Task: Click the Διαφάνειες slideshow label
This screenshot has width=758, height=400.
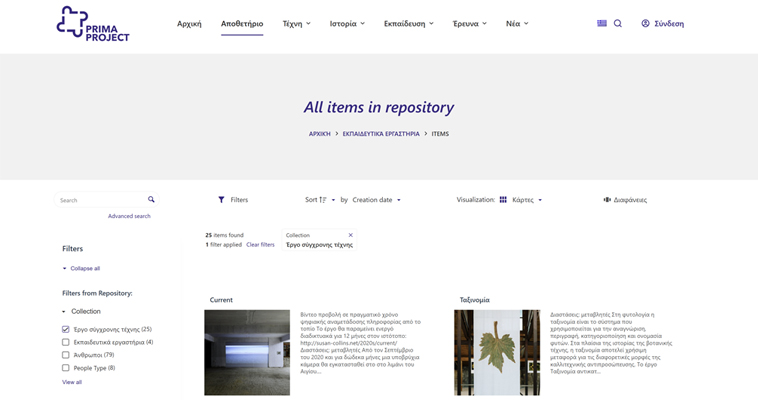Action: (630, 200)
